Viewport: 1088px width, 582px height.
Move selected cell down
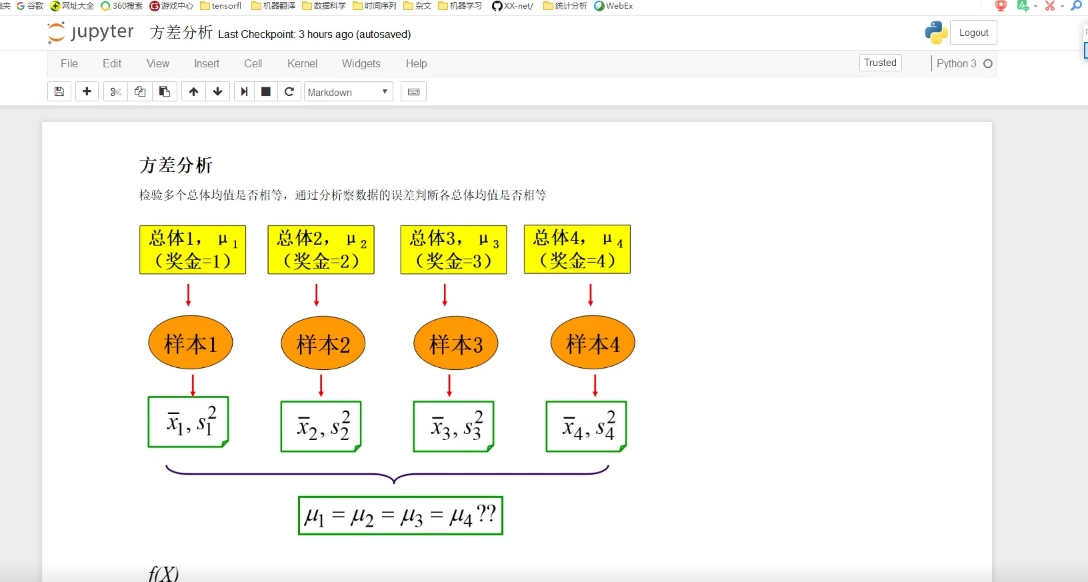point(217,91)
